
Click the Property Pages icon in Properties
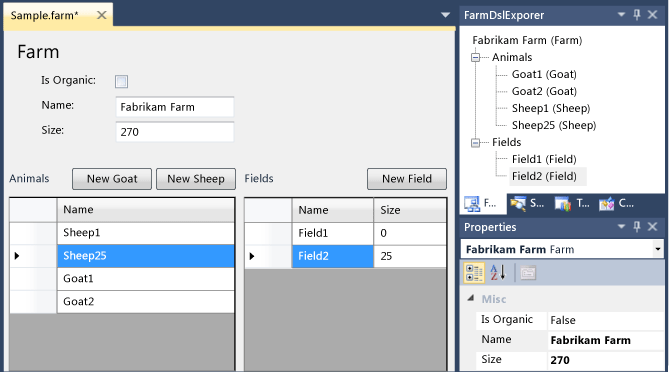tap(528, 273)
